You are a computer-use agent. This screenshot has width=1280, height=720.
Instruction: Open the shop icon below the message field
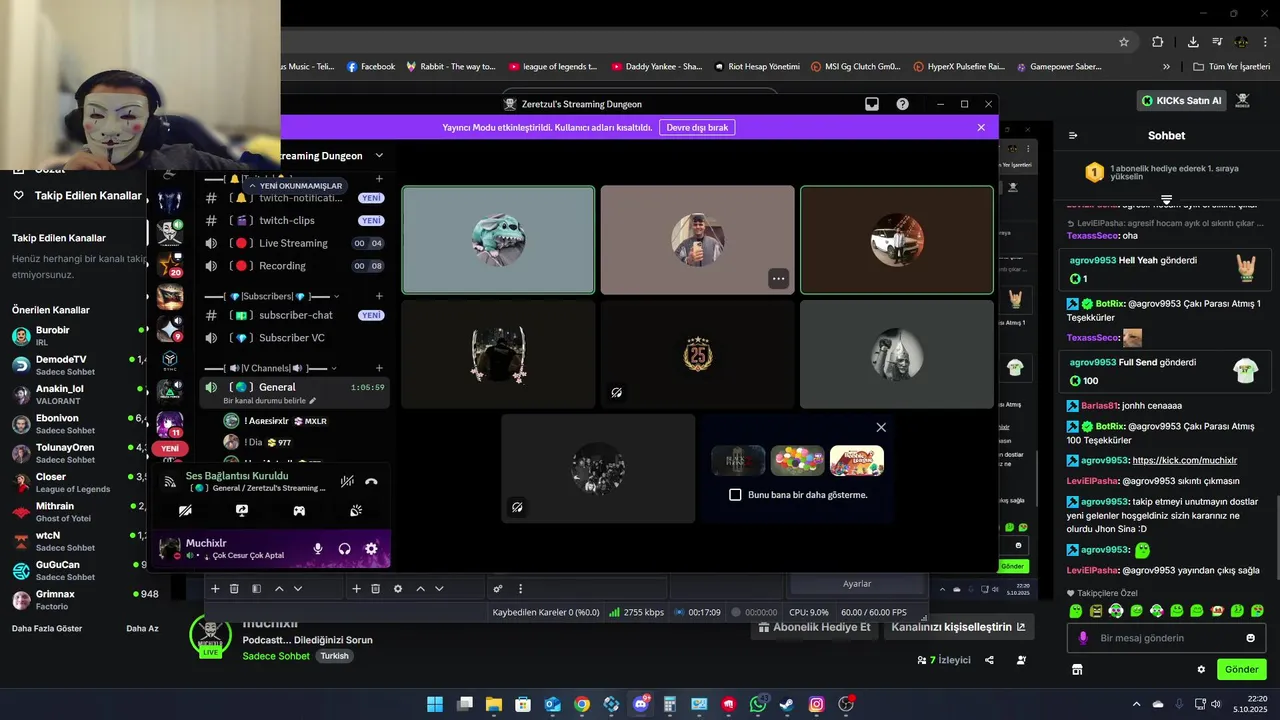pyautogui.click(x=1077, y=669)
